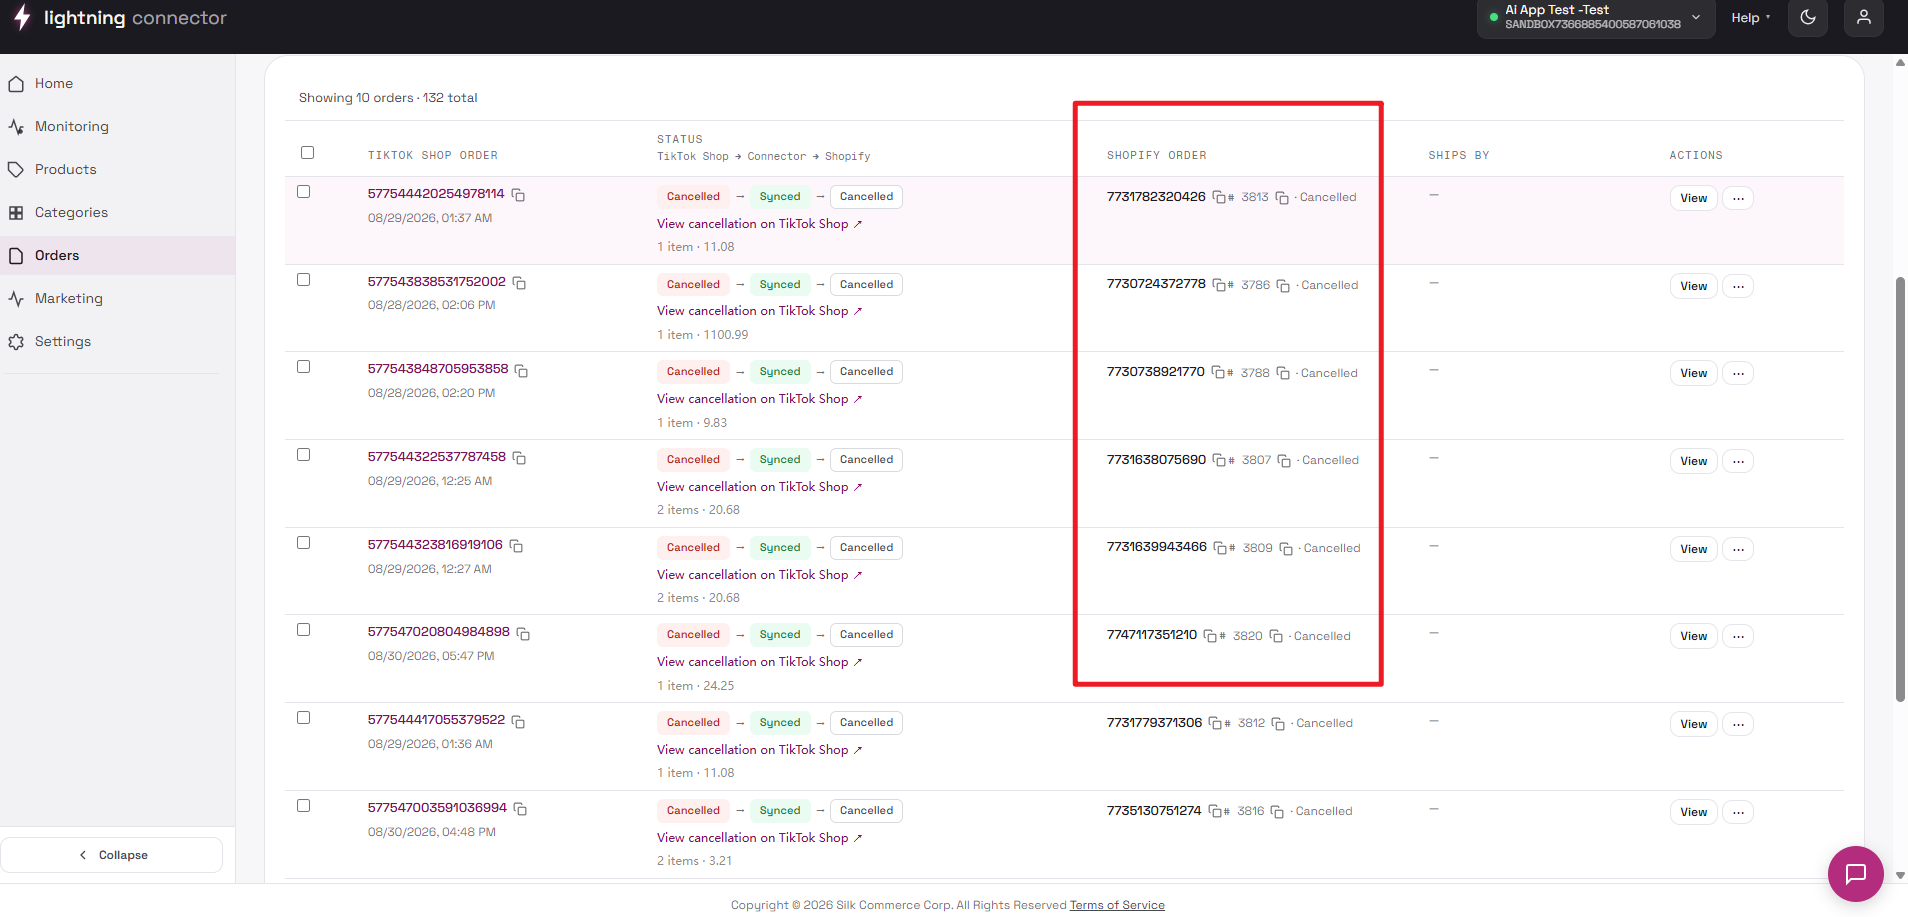The height and width of the screenshot is (917, 1908).
Task: Open the Categories page
Action: click(x=118, y=212)
